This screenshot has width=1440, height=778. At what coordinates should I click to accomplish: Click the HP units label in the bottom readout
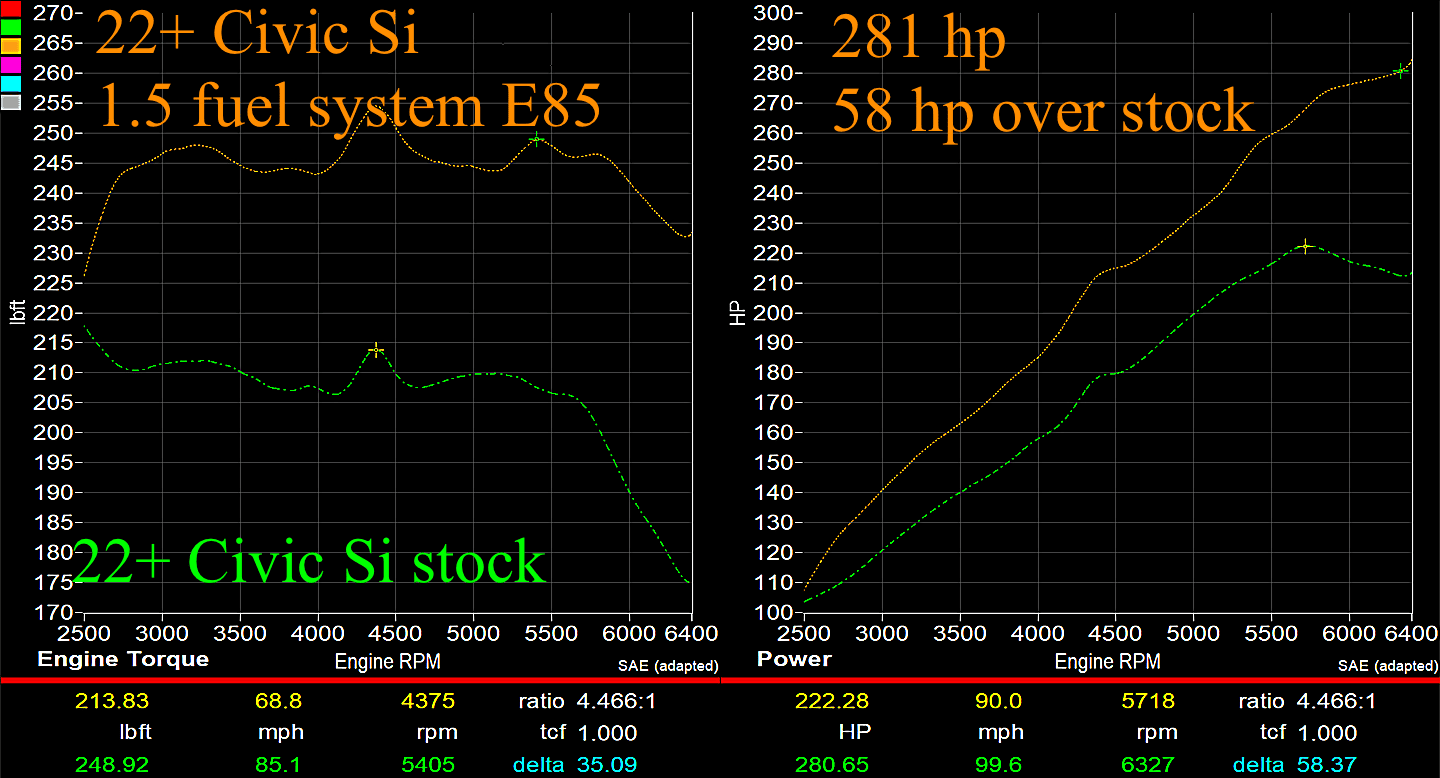(857, 732)
